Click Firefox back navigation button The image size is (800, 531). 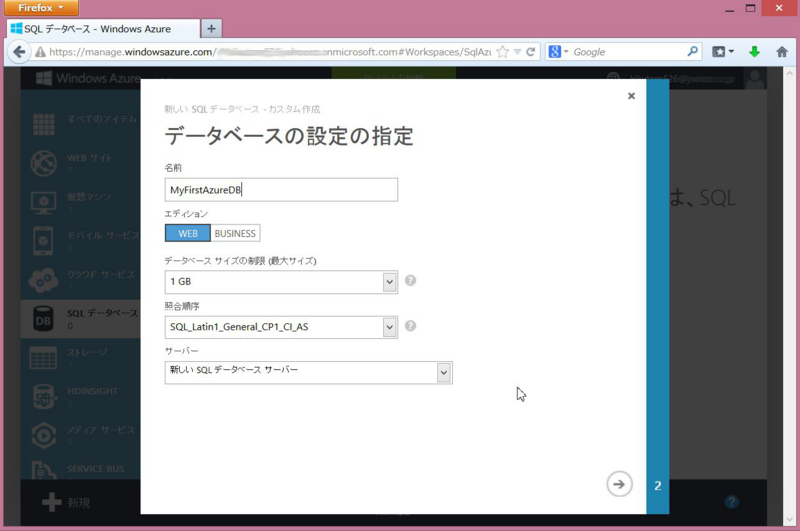[19, 52]
